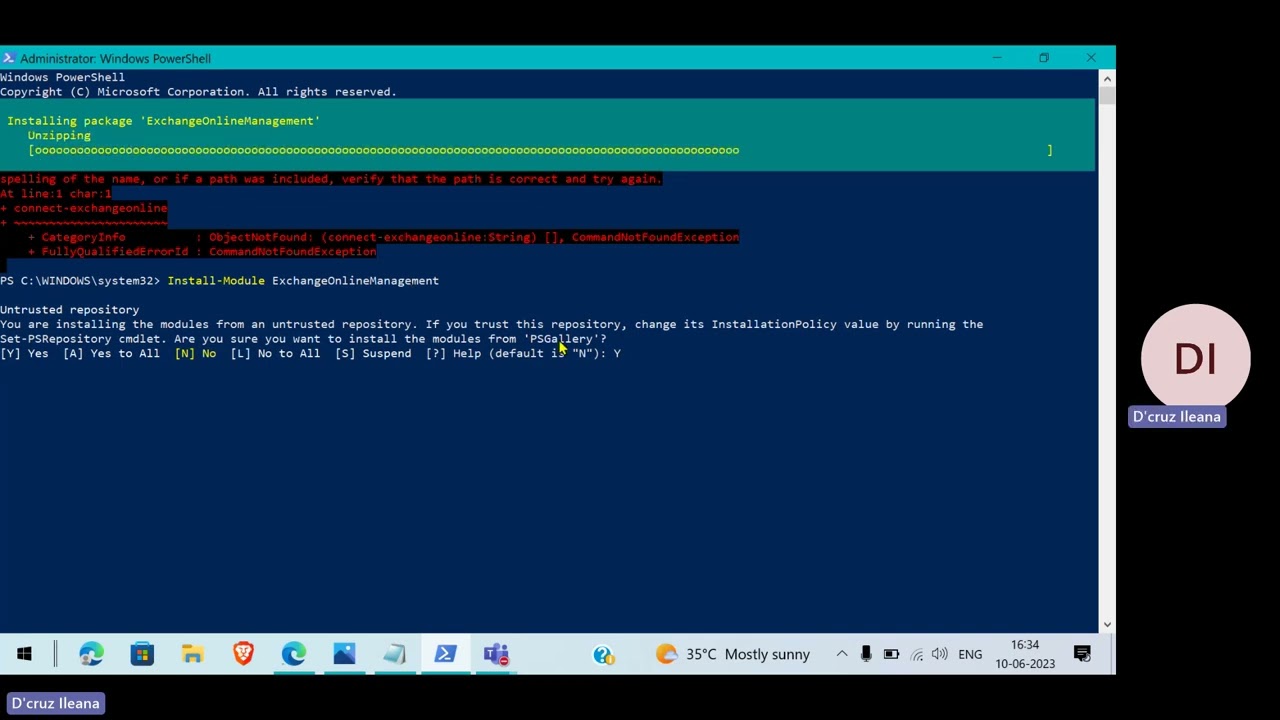Open the Brave browser taskbar icon
Image resolution: width=1280 pixels, height=720 pixels.
click(243, 654)
